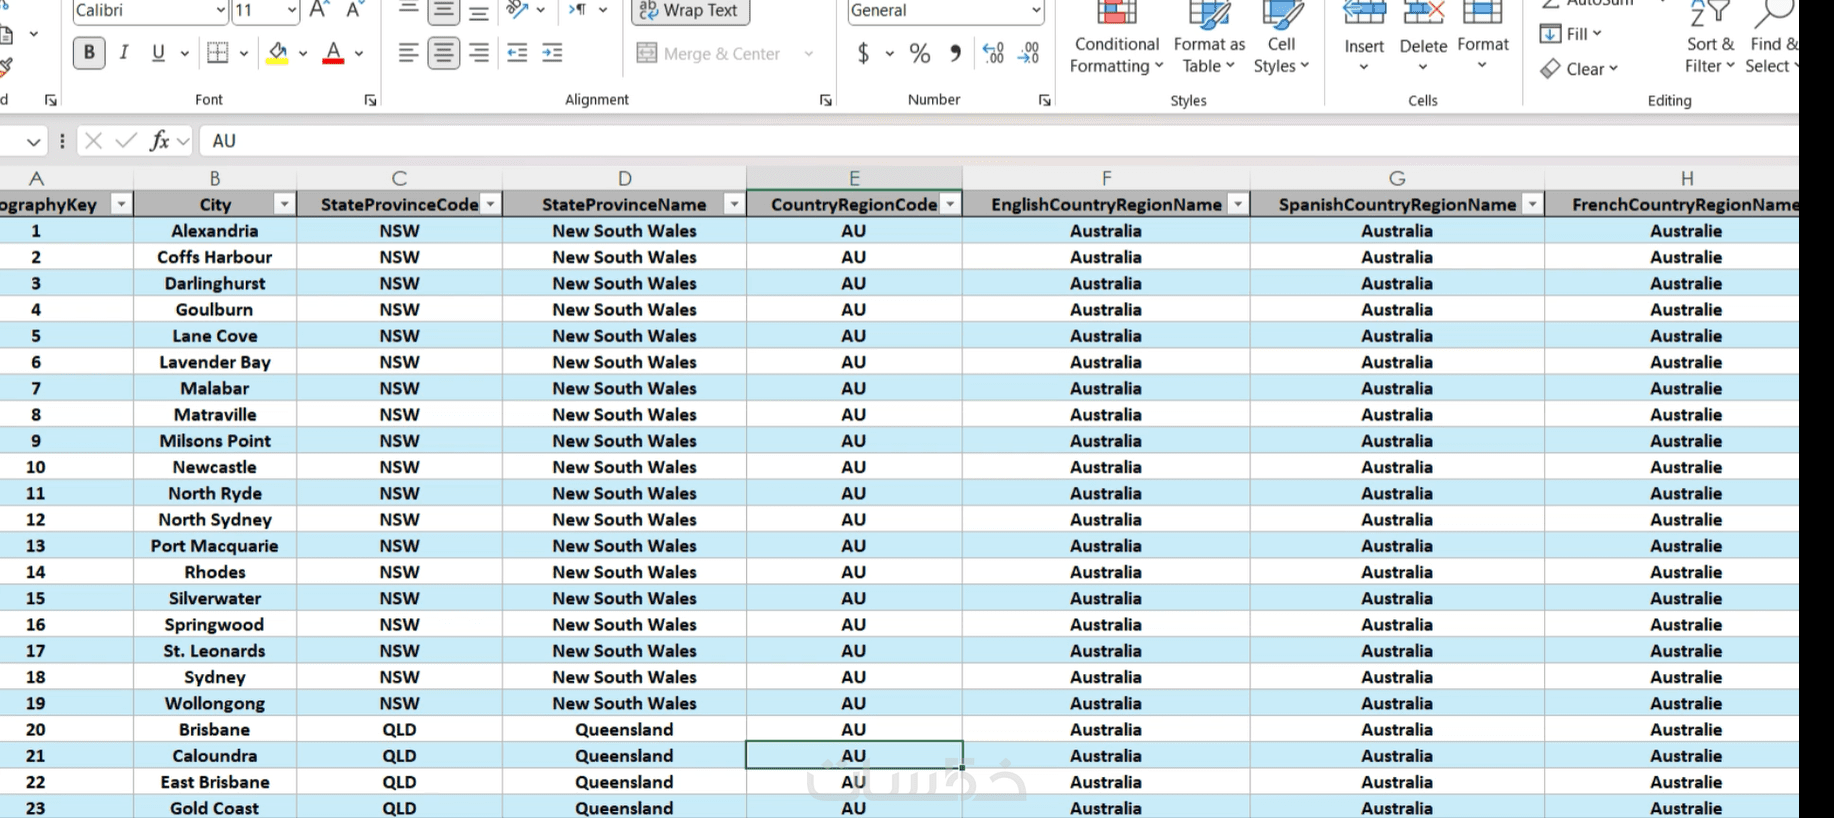Open the Alignment settings dialog launcher
The image size is (1834, 818).
(x=826, y=100)
